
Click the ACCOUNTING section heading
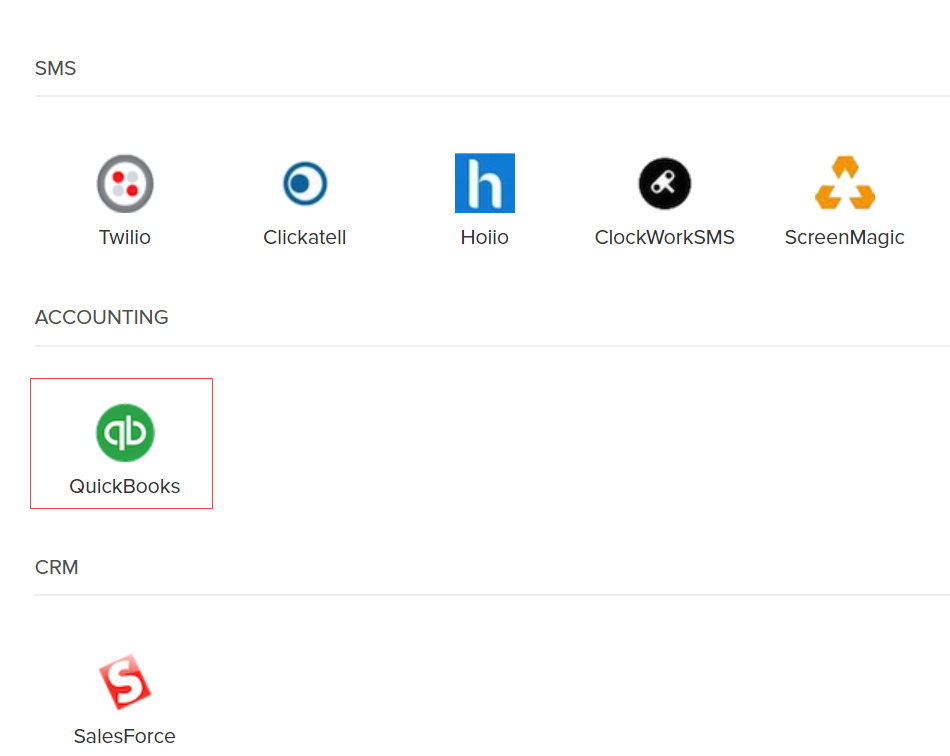coord(102,317)
